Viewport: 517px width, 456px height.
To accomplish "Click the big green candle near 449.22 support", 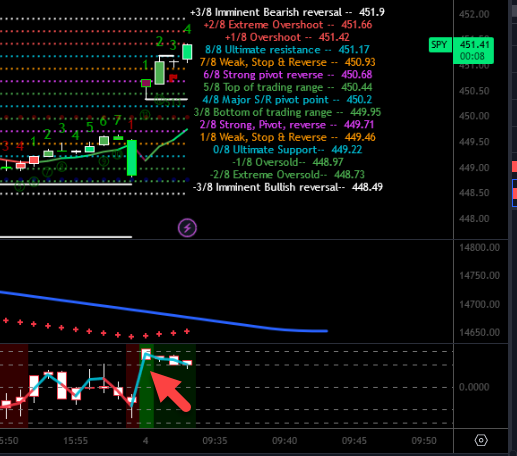I will (x=132, y=158).
